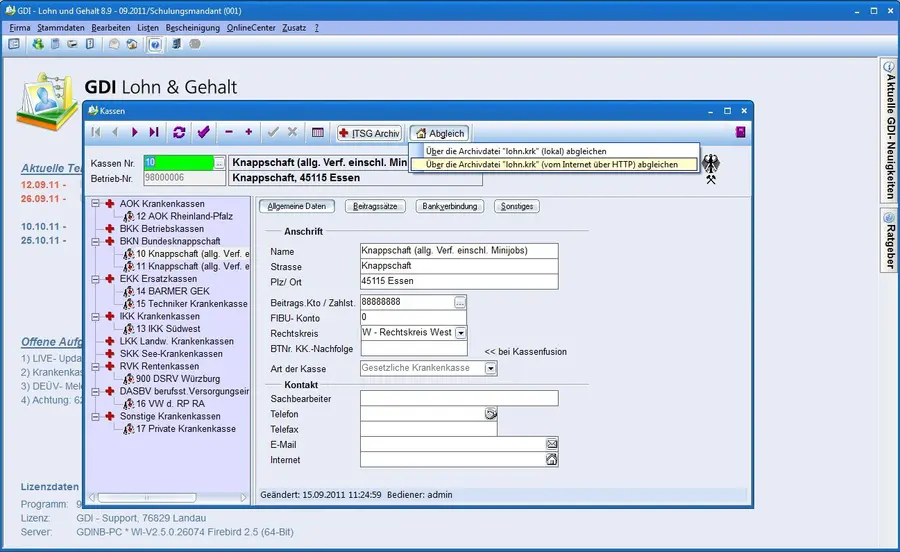Choose the HTTP Internet lohn.krk abgleichen entry
The width and height of the screenshot is (900, 552).
(x=552, y=164)
